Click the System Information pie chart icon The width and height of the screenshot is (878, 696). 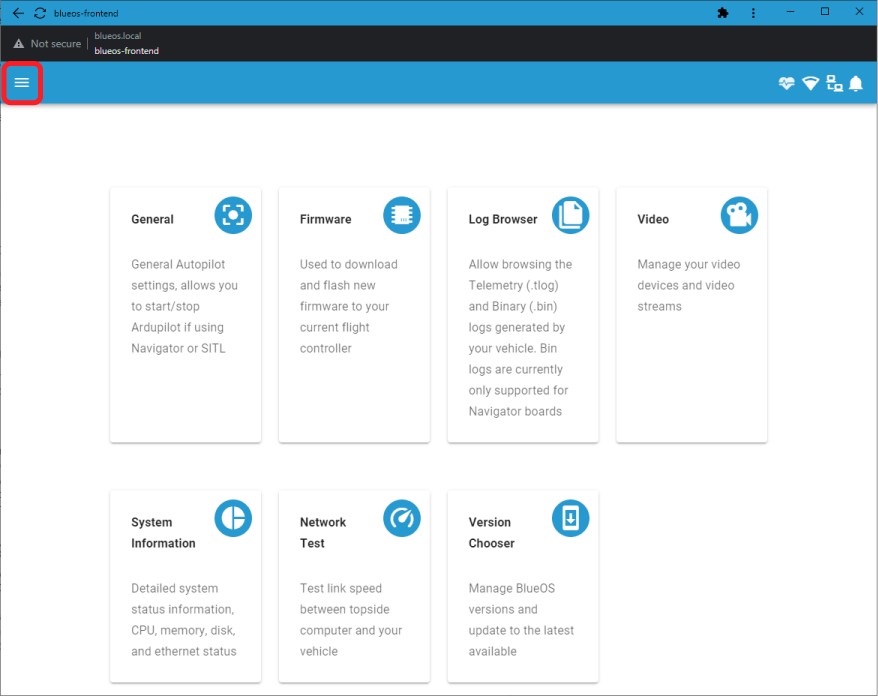(x=233, y=517)
